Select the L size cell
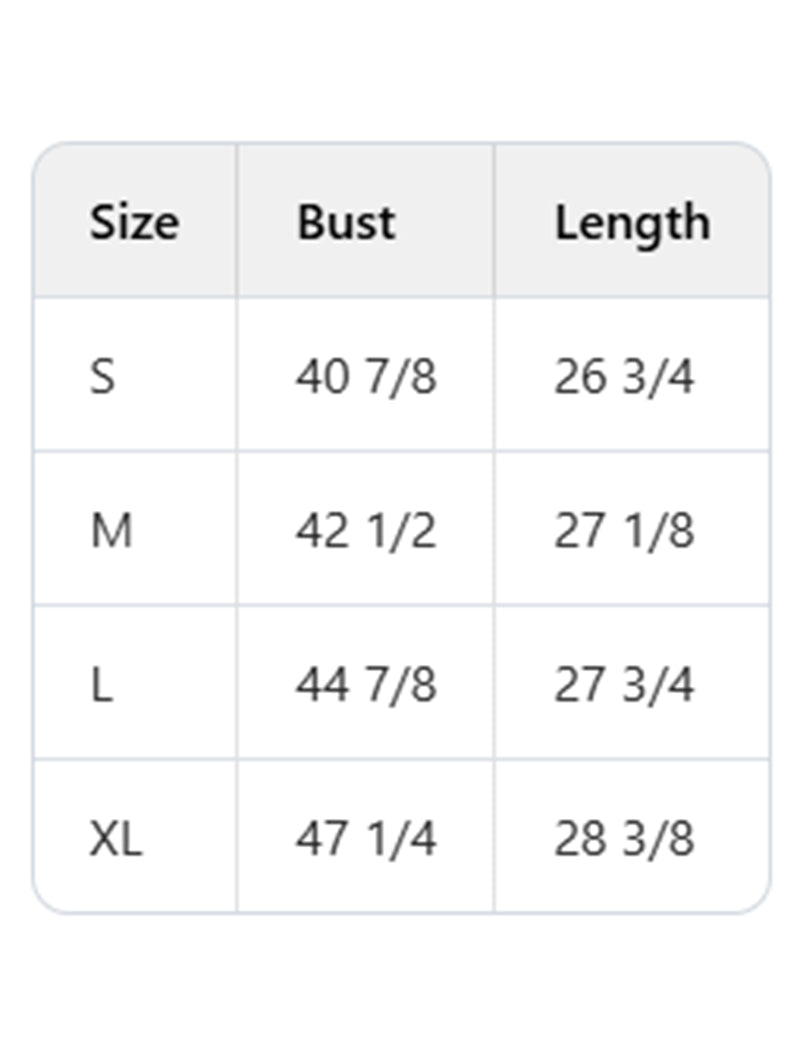Screen dimensions: 800x1050 [102, 685]
